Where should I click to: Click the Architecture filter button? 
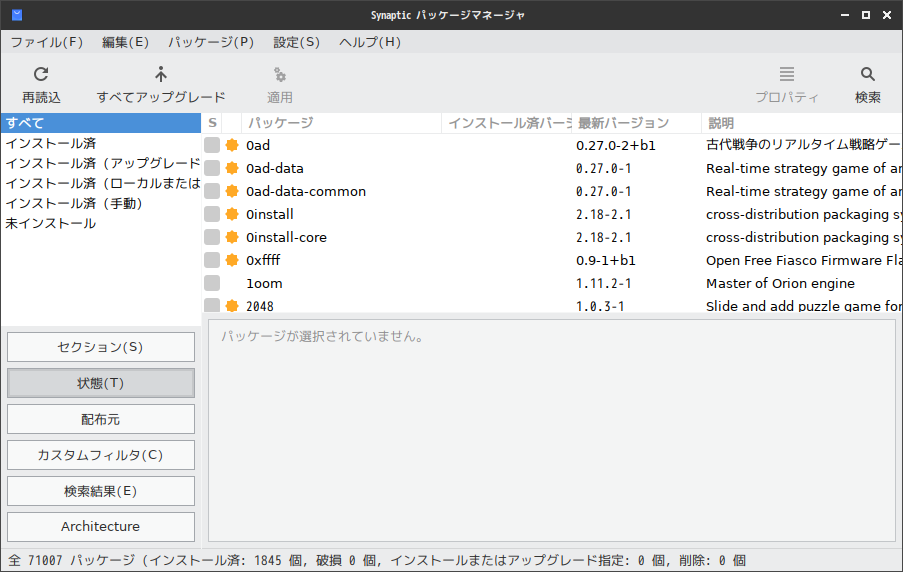point(101,526)
